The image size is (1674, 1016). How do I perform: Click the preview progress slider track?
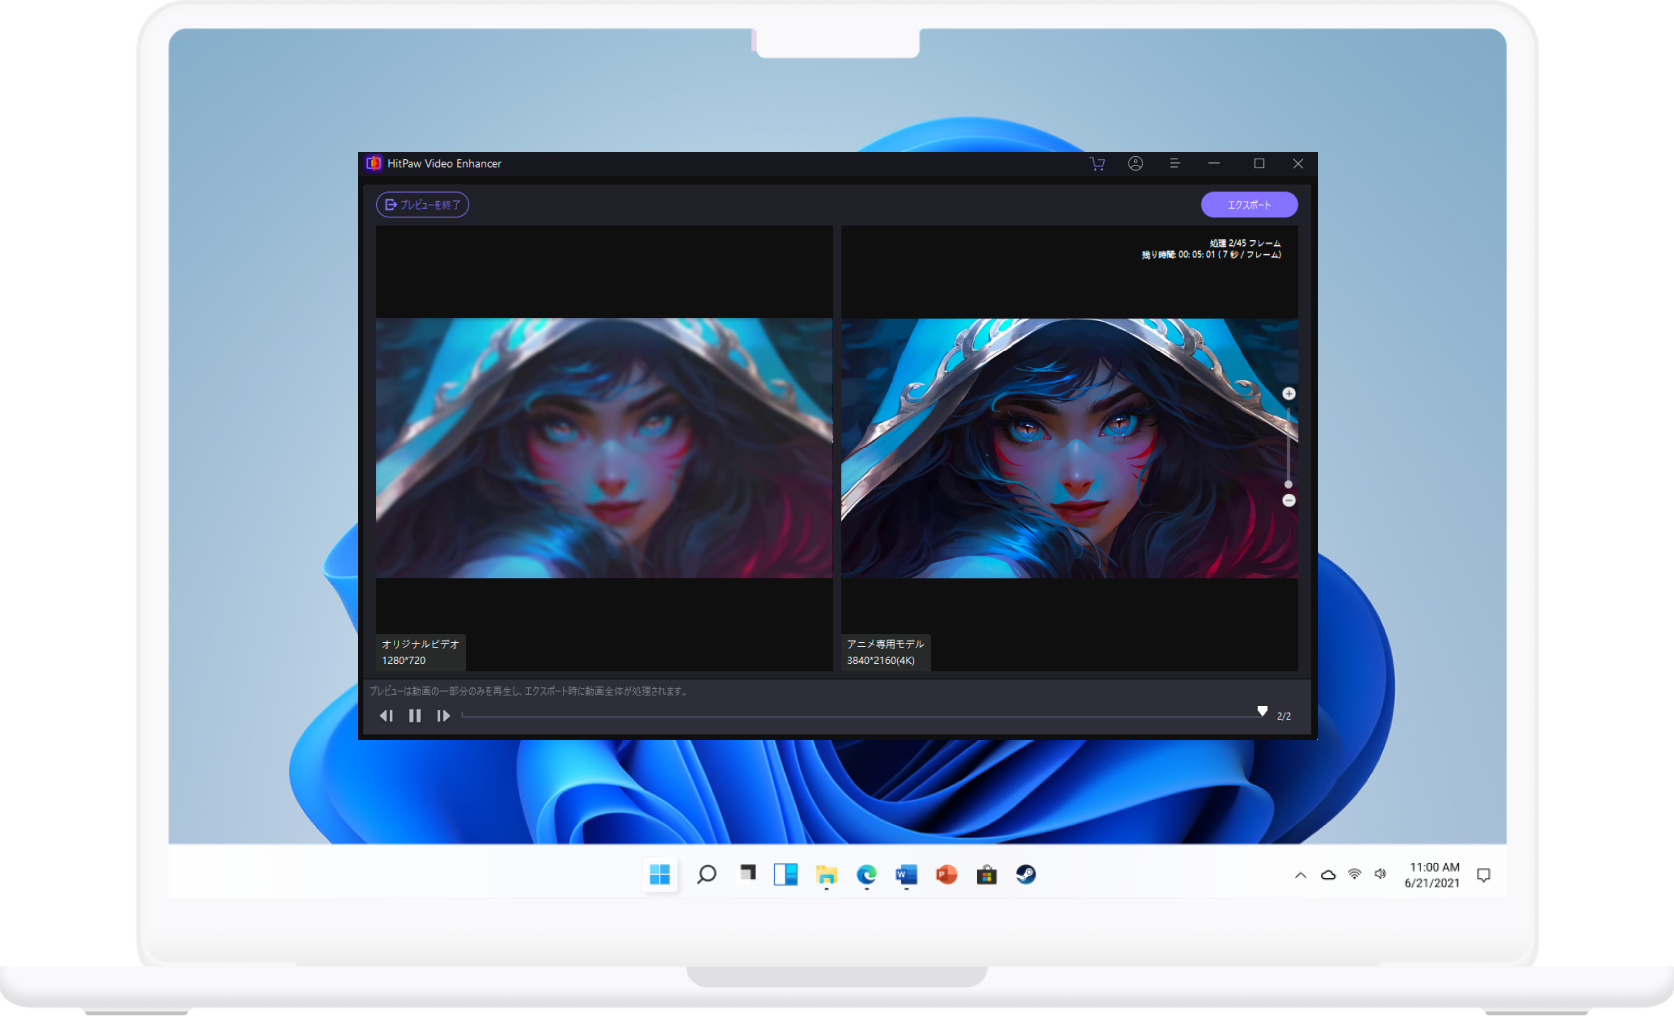pos(862,716)
